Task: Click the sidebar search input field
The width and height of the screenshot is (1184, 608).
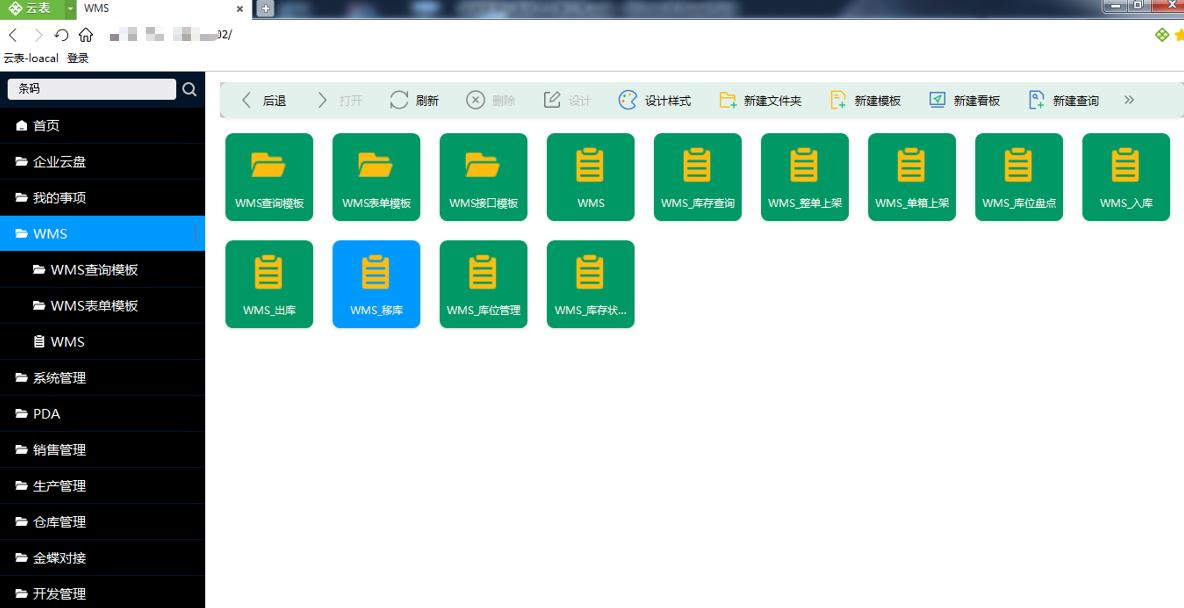Action: 92,89
